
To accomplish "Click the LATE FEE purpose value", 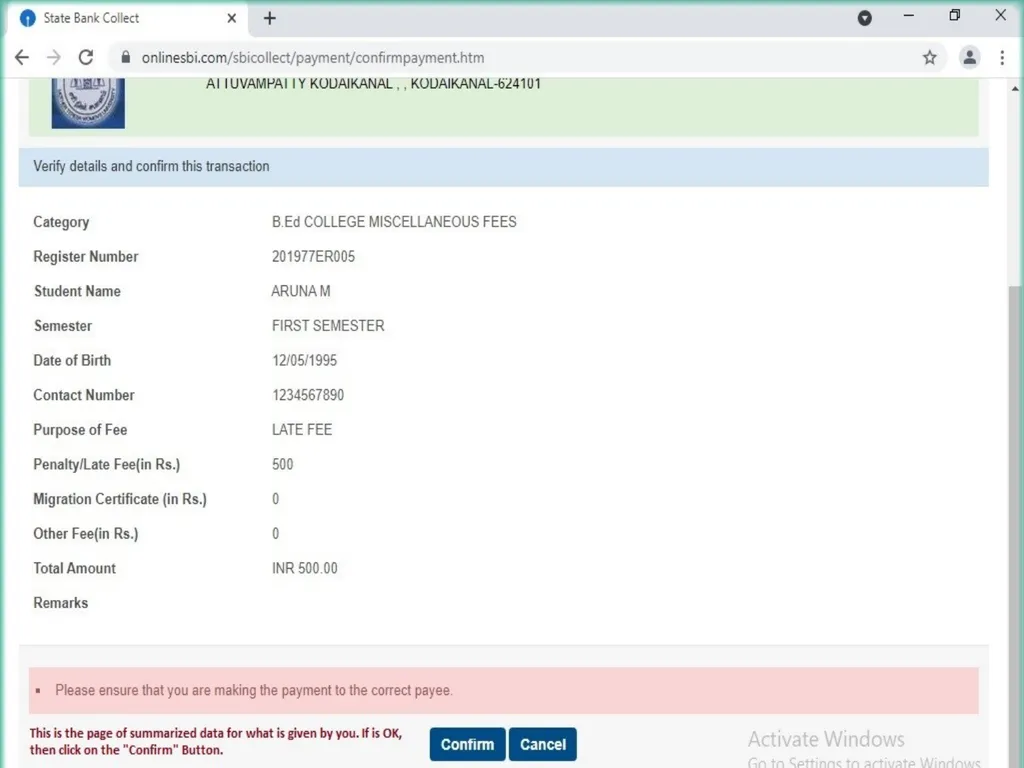I will (302, 430).
